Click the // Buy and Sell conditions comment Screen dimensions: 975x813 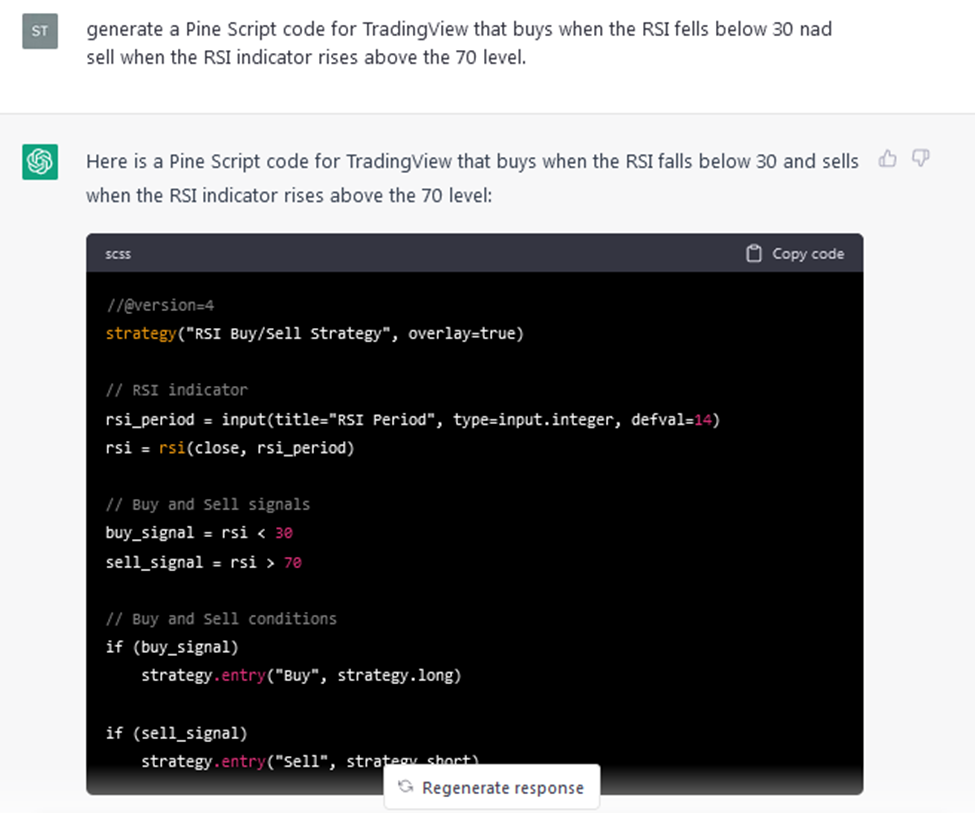(221, 619)
